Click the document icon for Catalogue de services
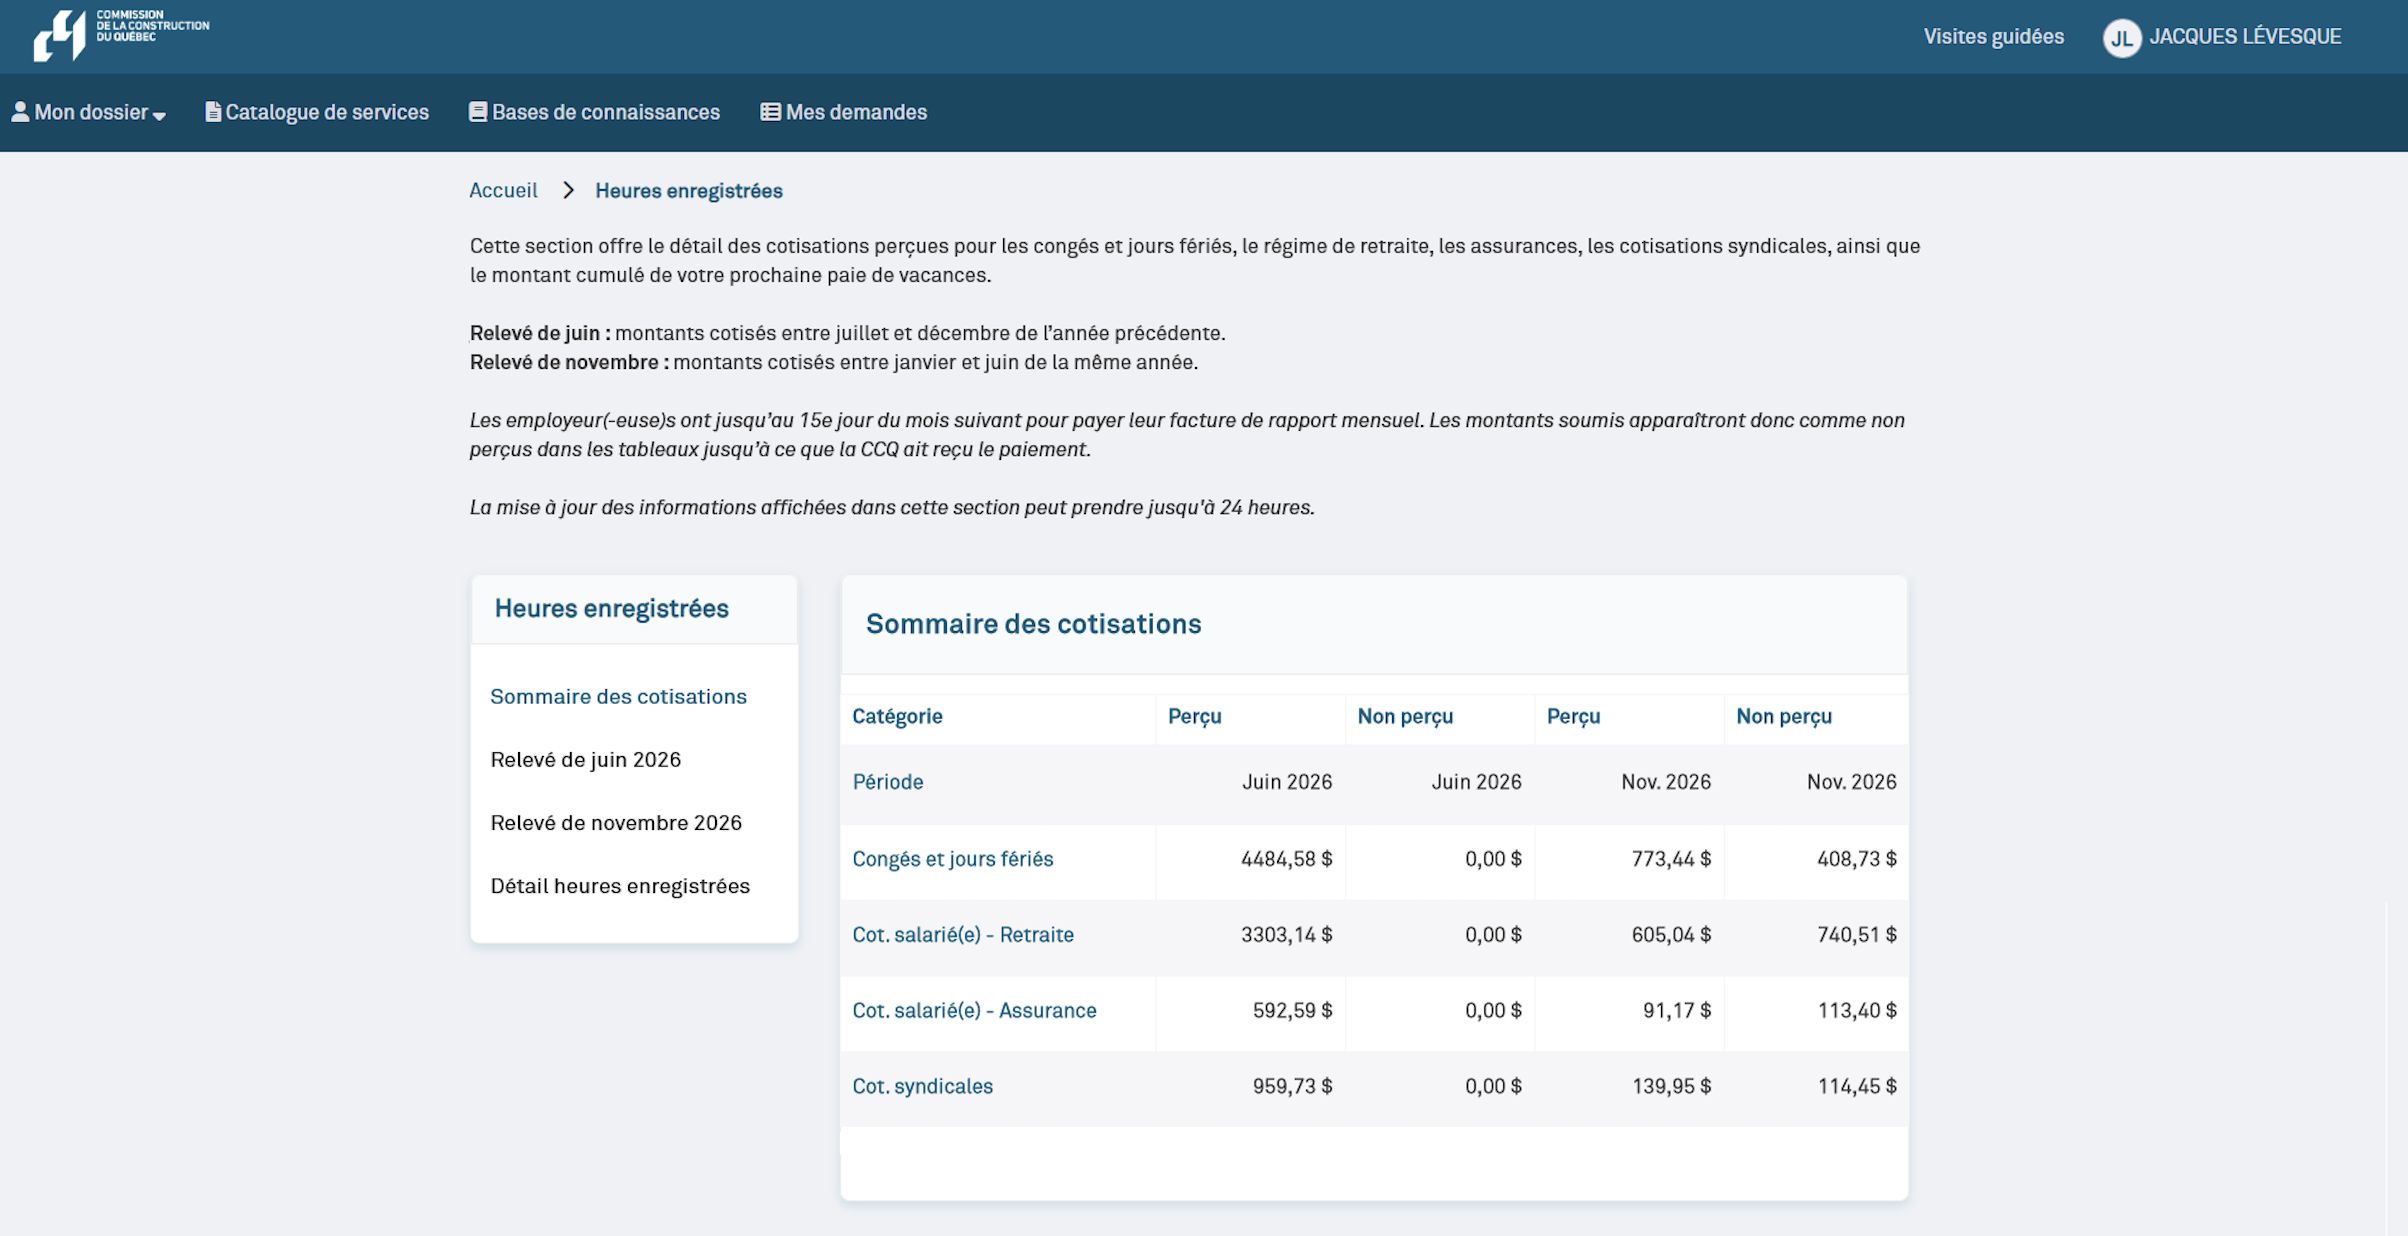Image resolution: width=2408 pixels, height=1236 pixels. click(213, 112)
